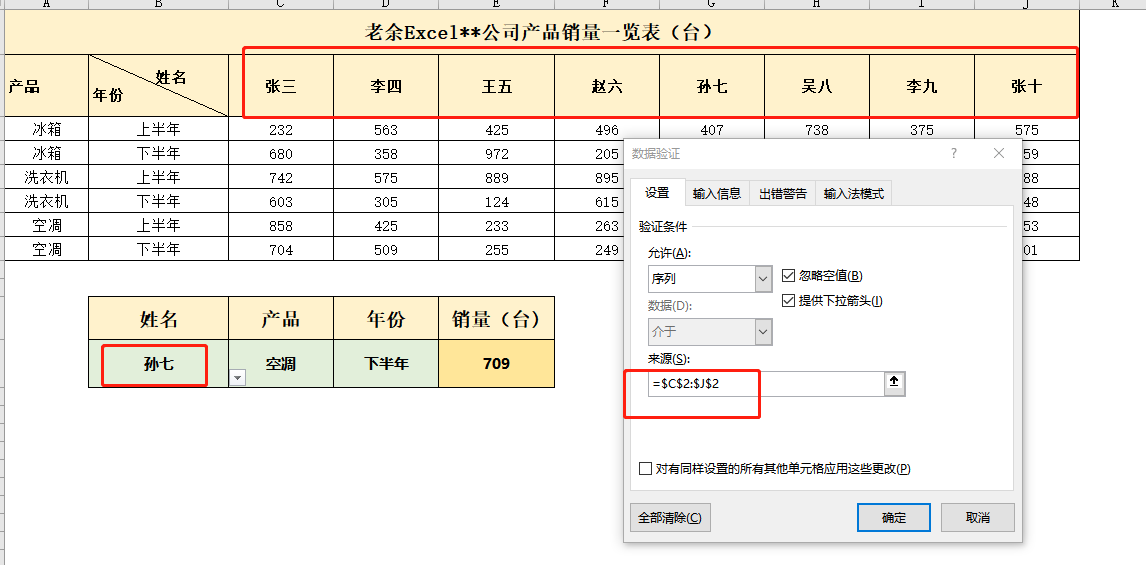The width and height of the screenshot is (1146, 565).
Task: Toggle the 忽略空值 checkbox
Action: click(788, 276)
